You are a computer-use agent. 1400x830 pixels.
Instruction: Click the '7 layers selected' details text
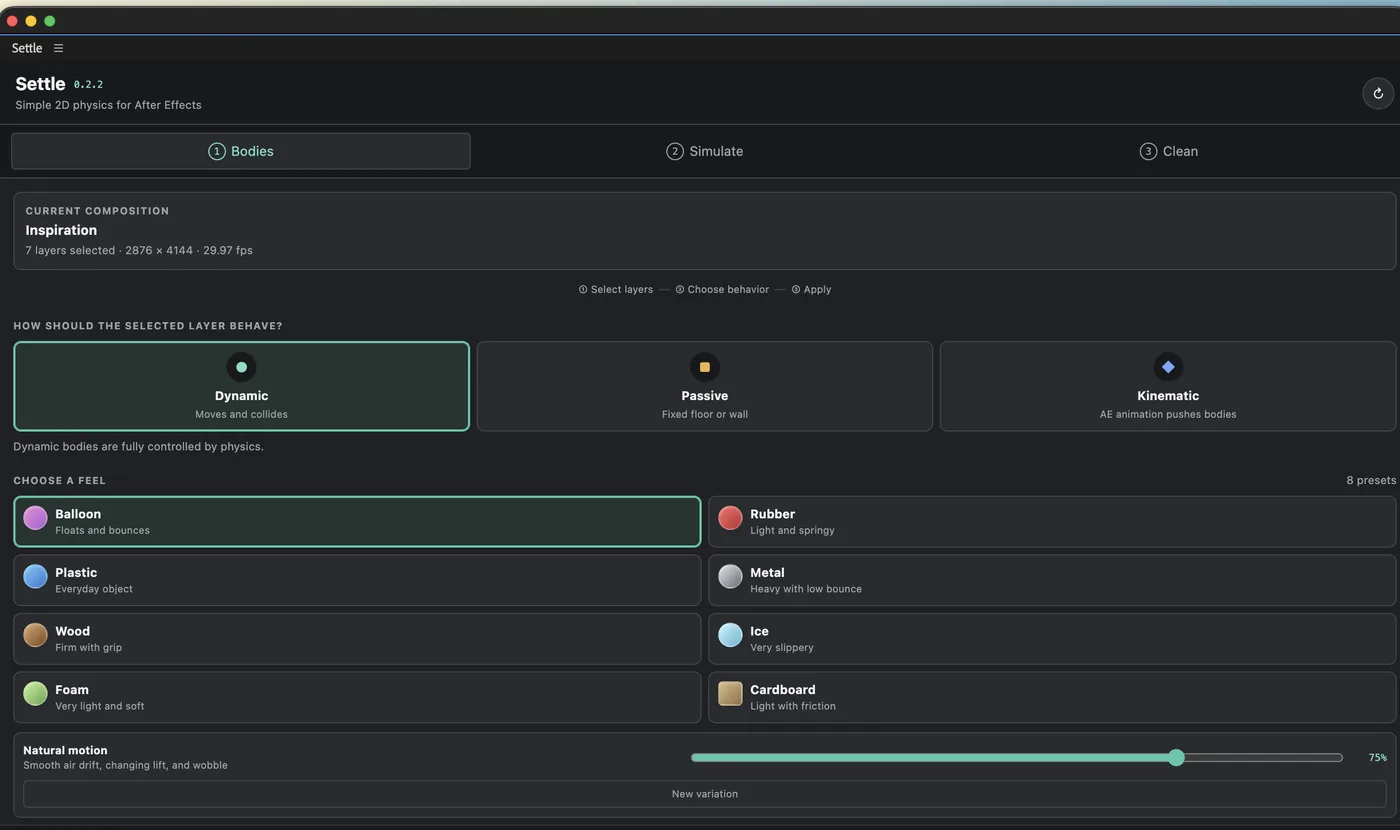click(139, 250)
